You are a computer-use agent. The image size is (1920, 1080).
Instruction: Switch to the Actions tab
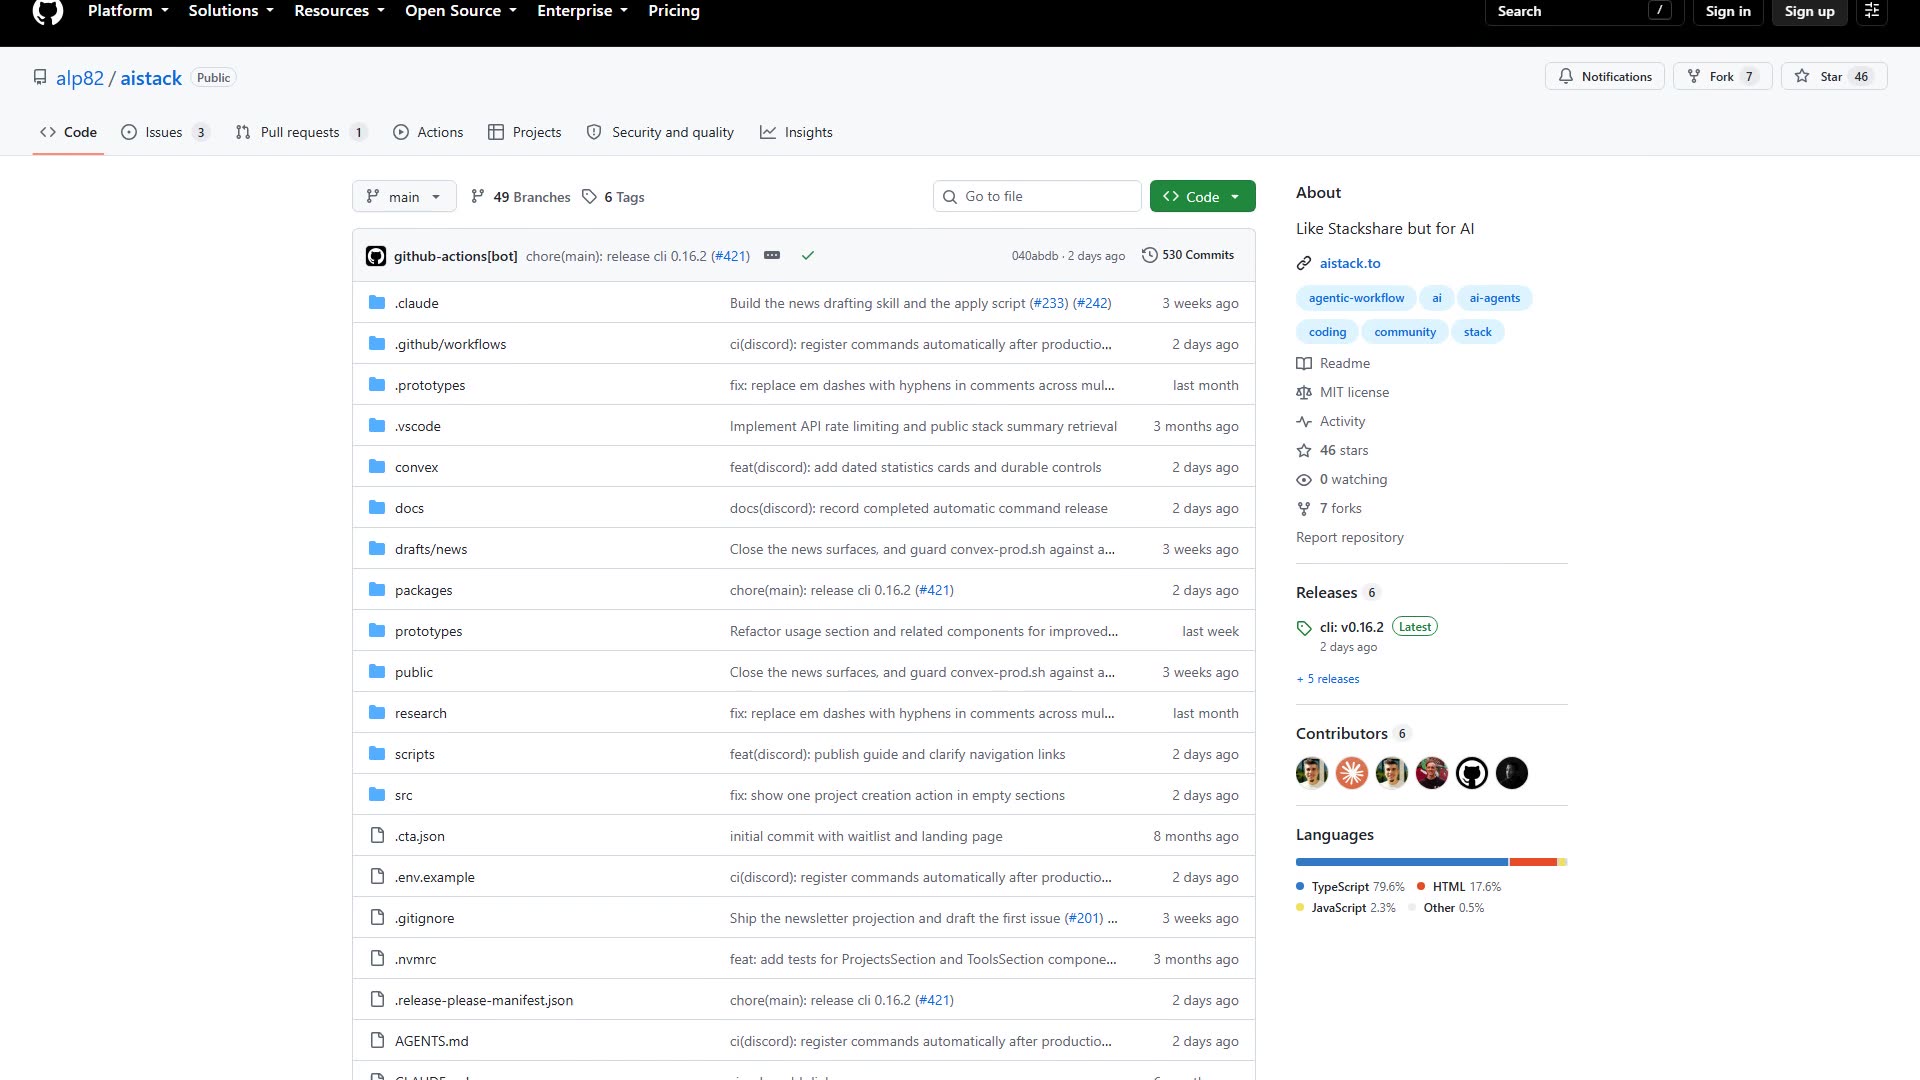point(428,132)
